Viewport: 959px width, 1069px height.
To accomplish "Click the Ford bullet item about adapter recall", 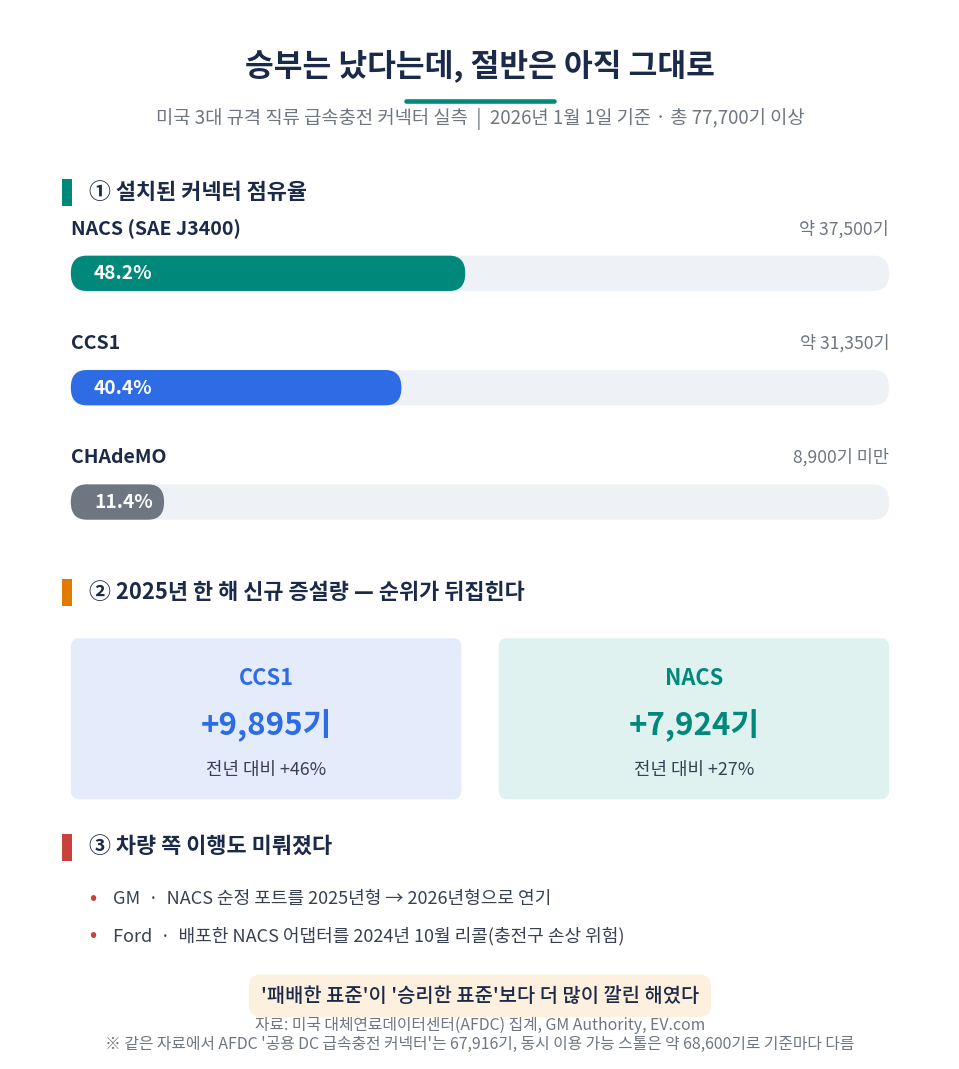I will click(x=369, y=935).
